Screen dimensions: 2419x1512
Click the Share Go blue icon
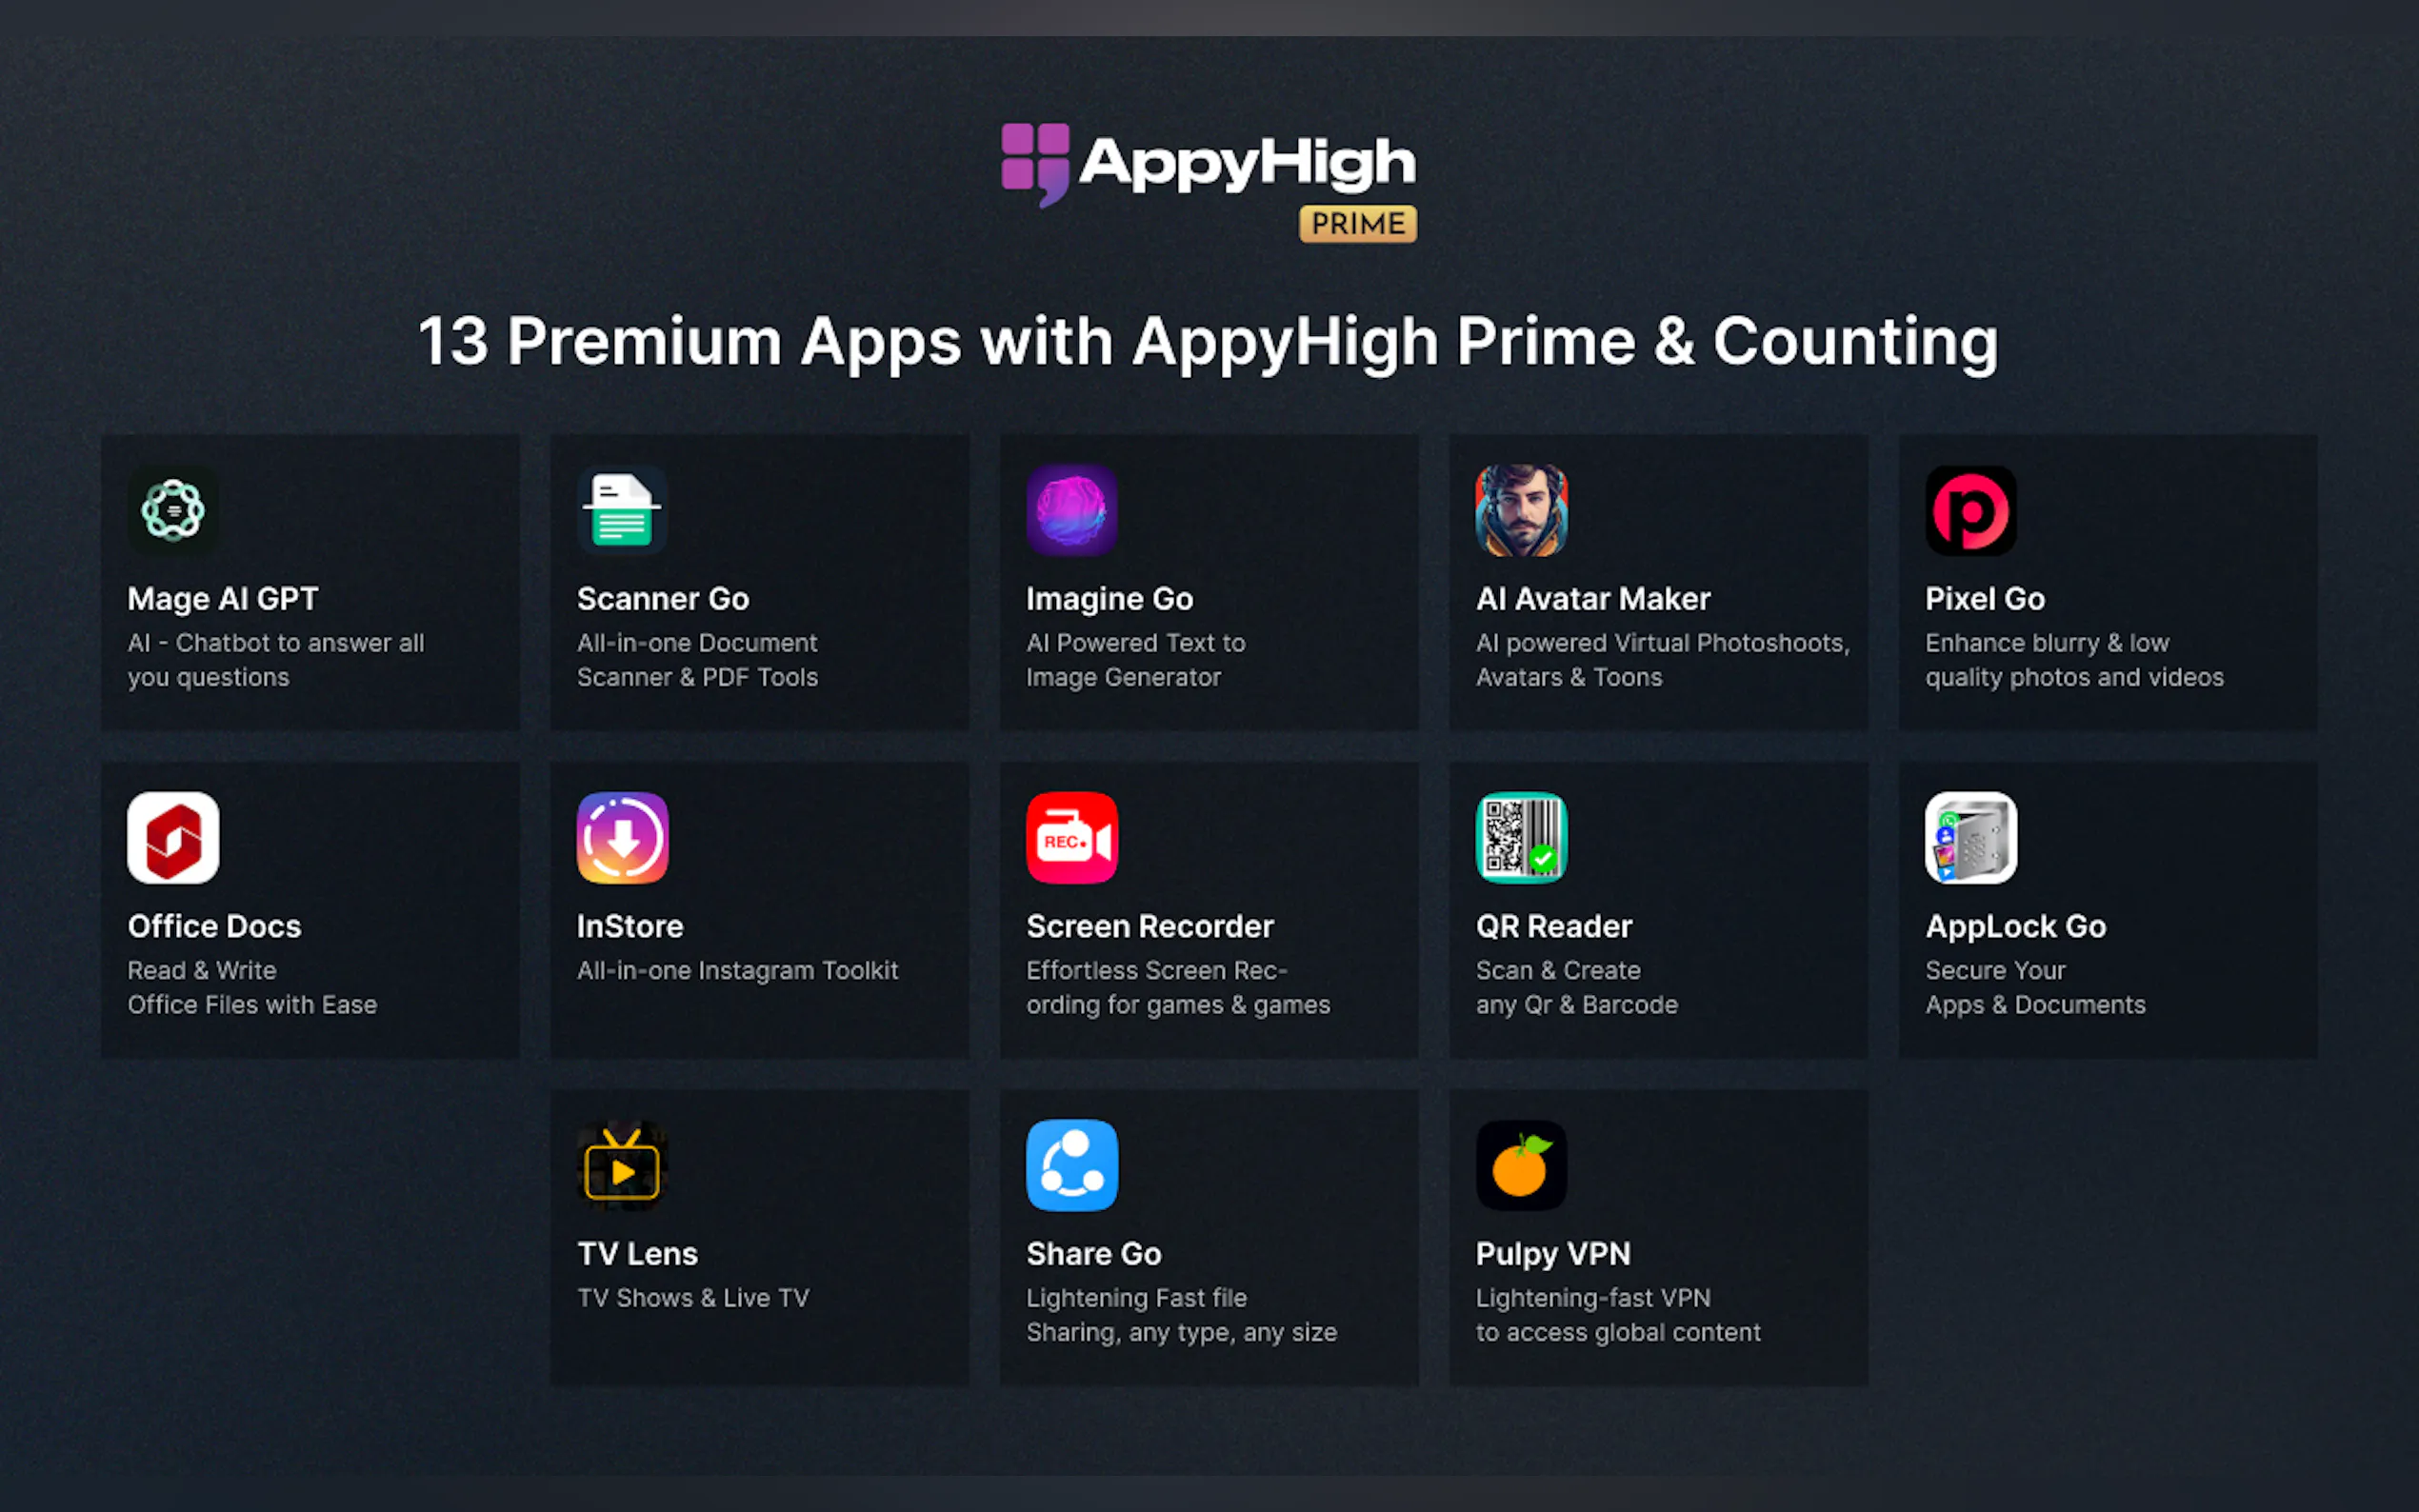click(1072, 1165)
